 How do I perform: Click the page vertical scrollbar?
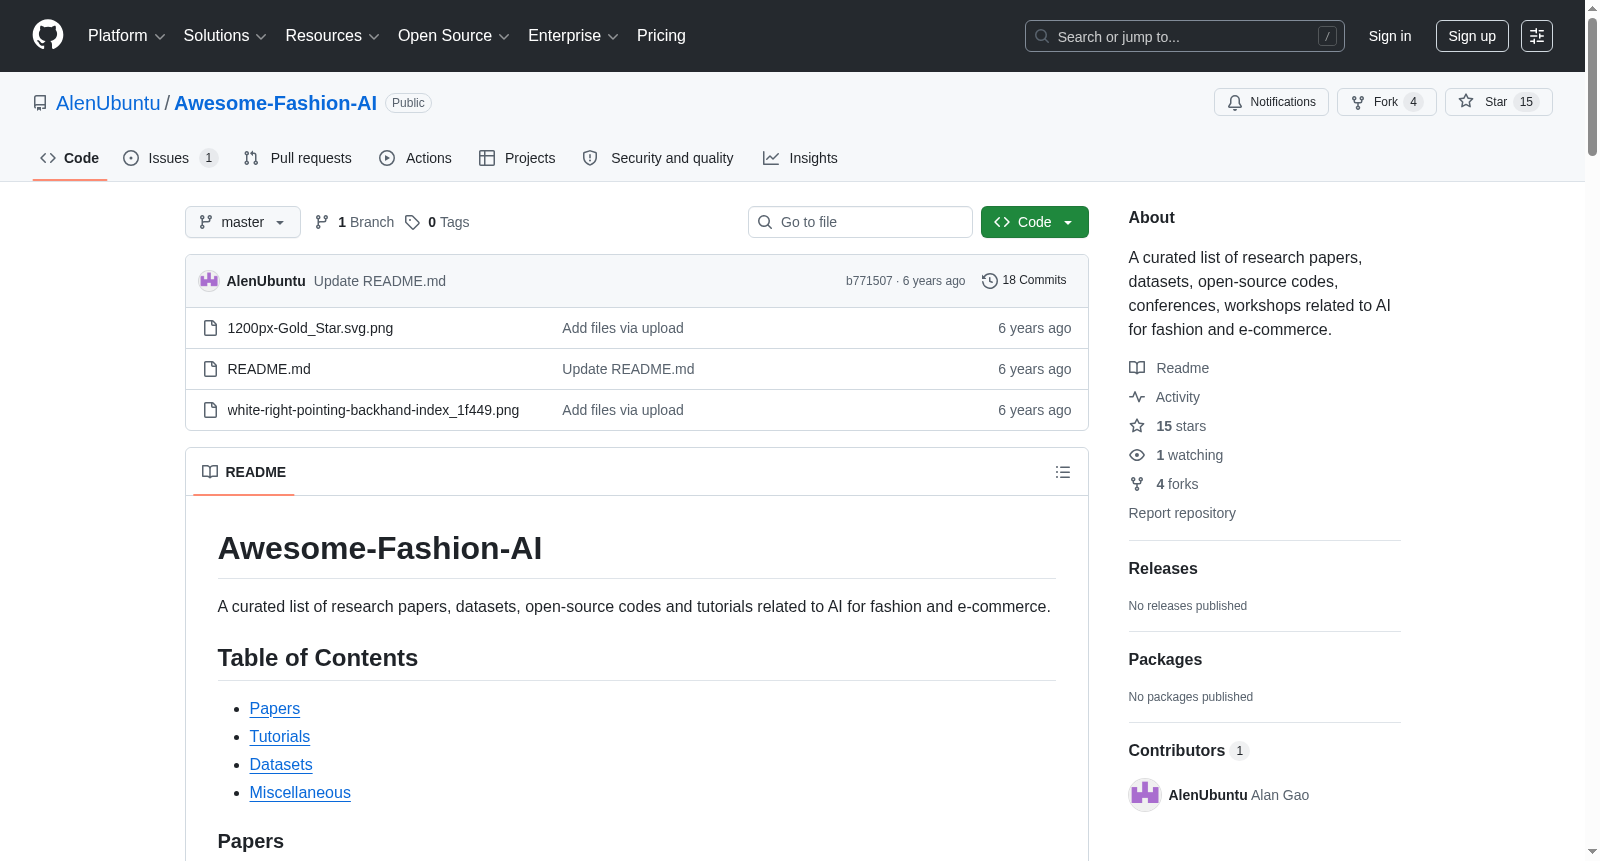click(x=1592, y=430)
